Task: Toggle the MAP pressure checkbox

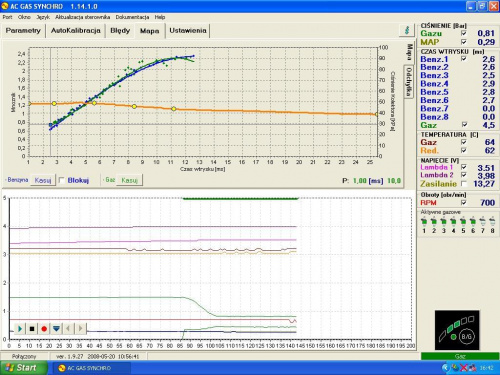Action: pyautogui.click(x=464, y=42)
